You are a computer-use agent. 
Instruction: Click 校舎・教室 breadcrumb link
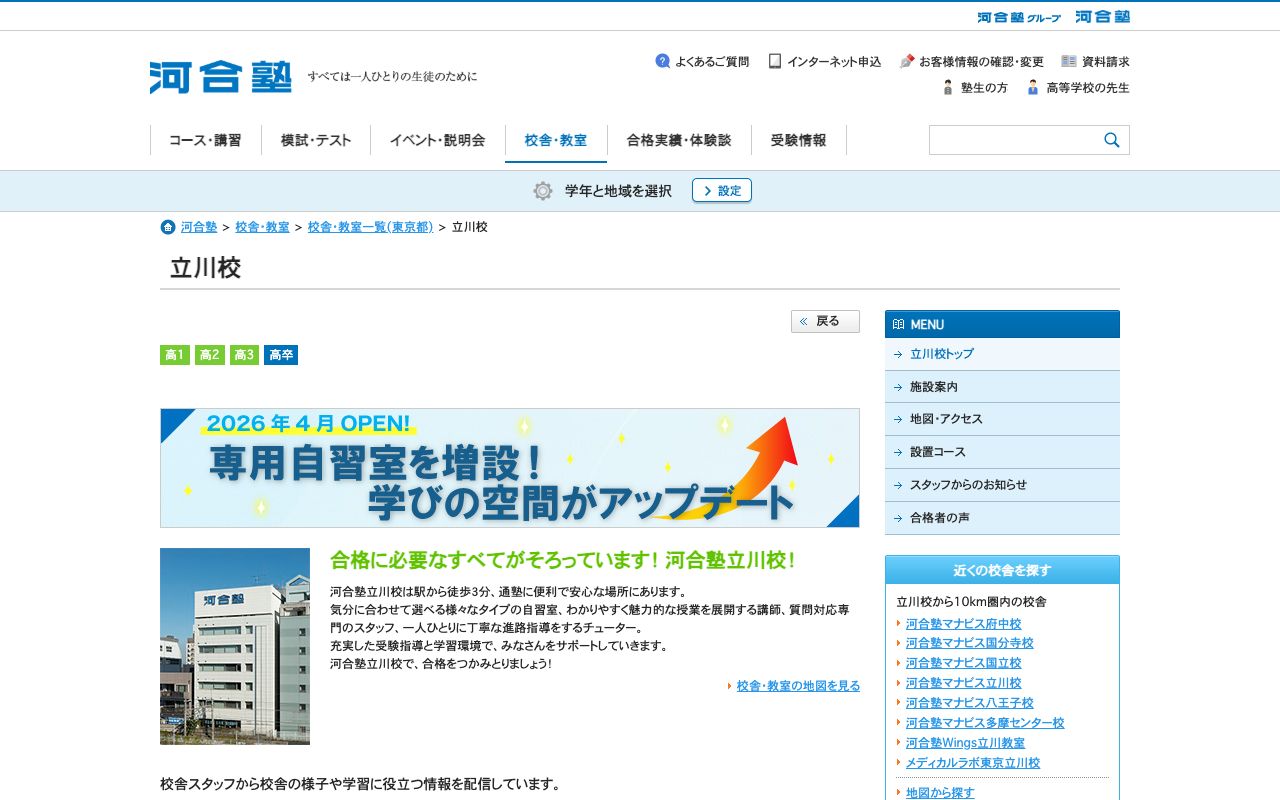coord(262,227)
